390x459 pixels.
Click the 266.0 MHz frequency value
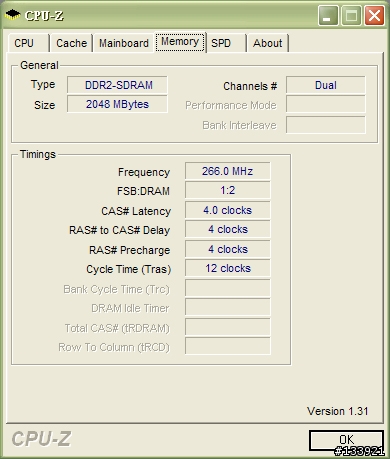(x=228, y=171)
